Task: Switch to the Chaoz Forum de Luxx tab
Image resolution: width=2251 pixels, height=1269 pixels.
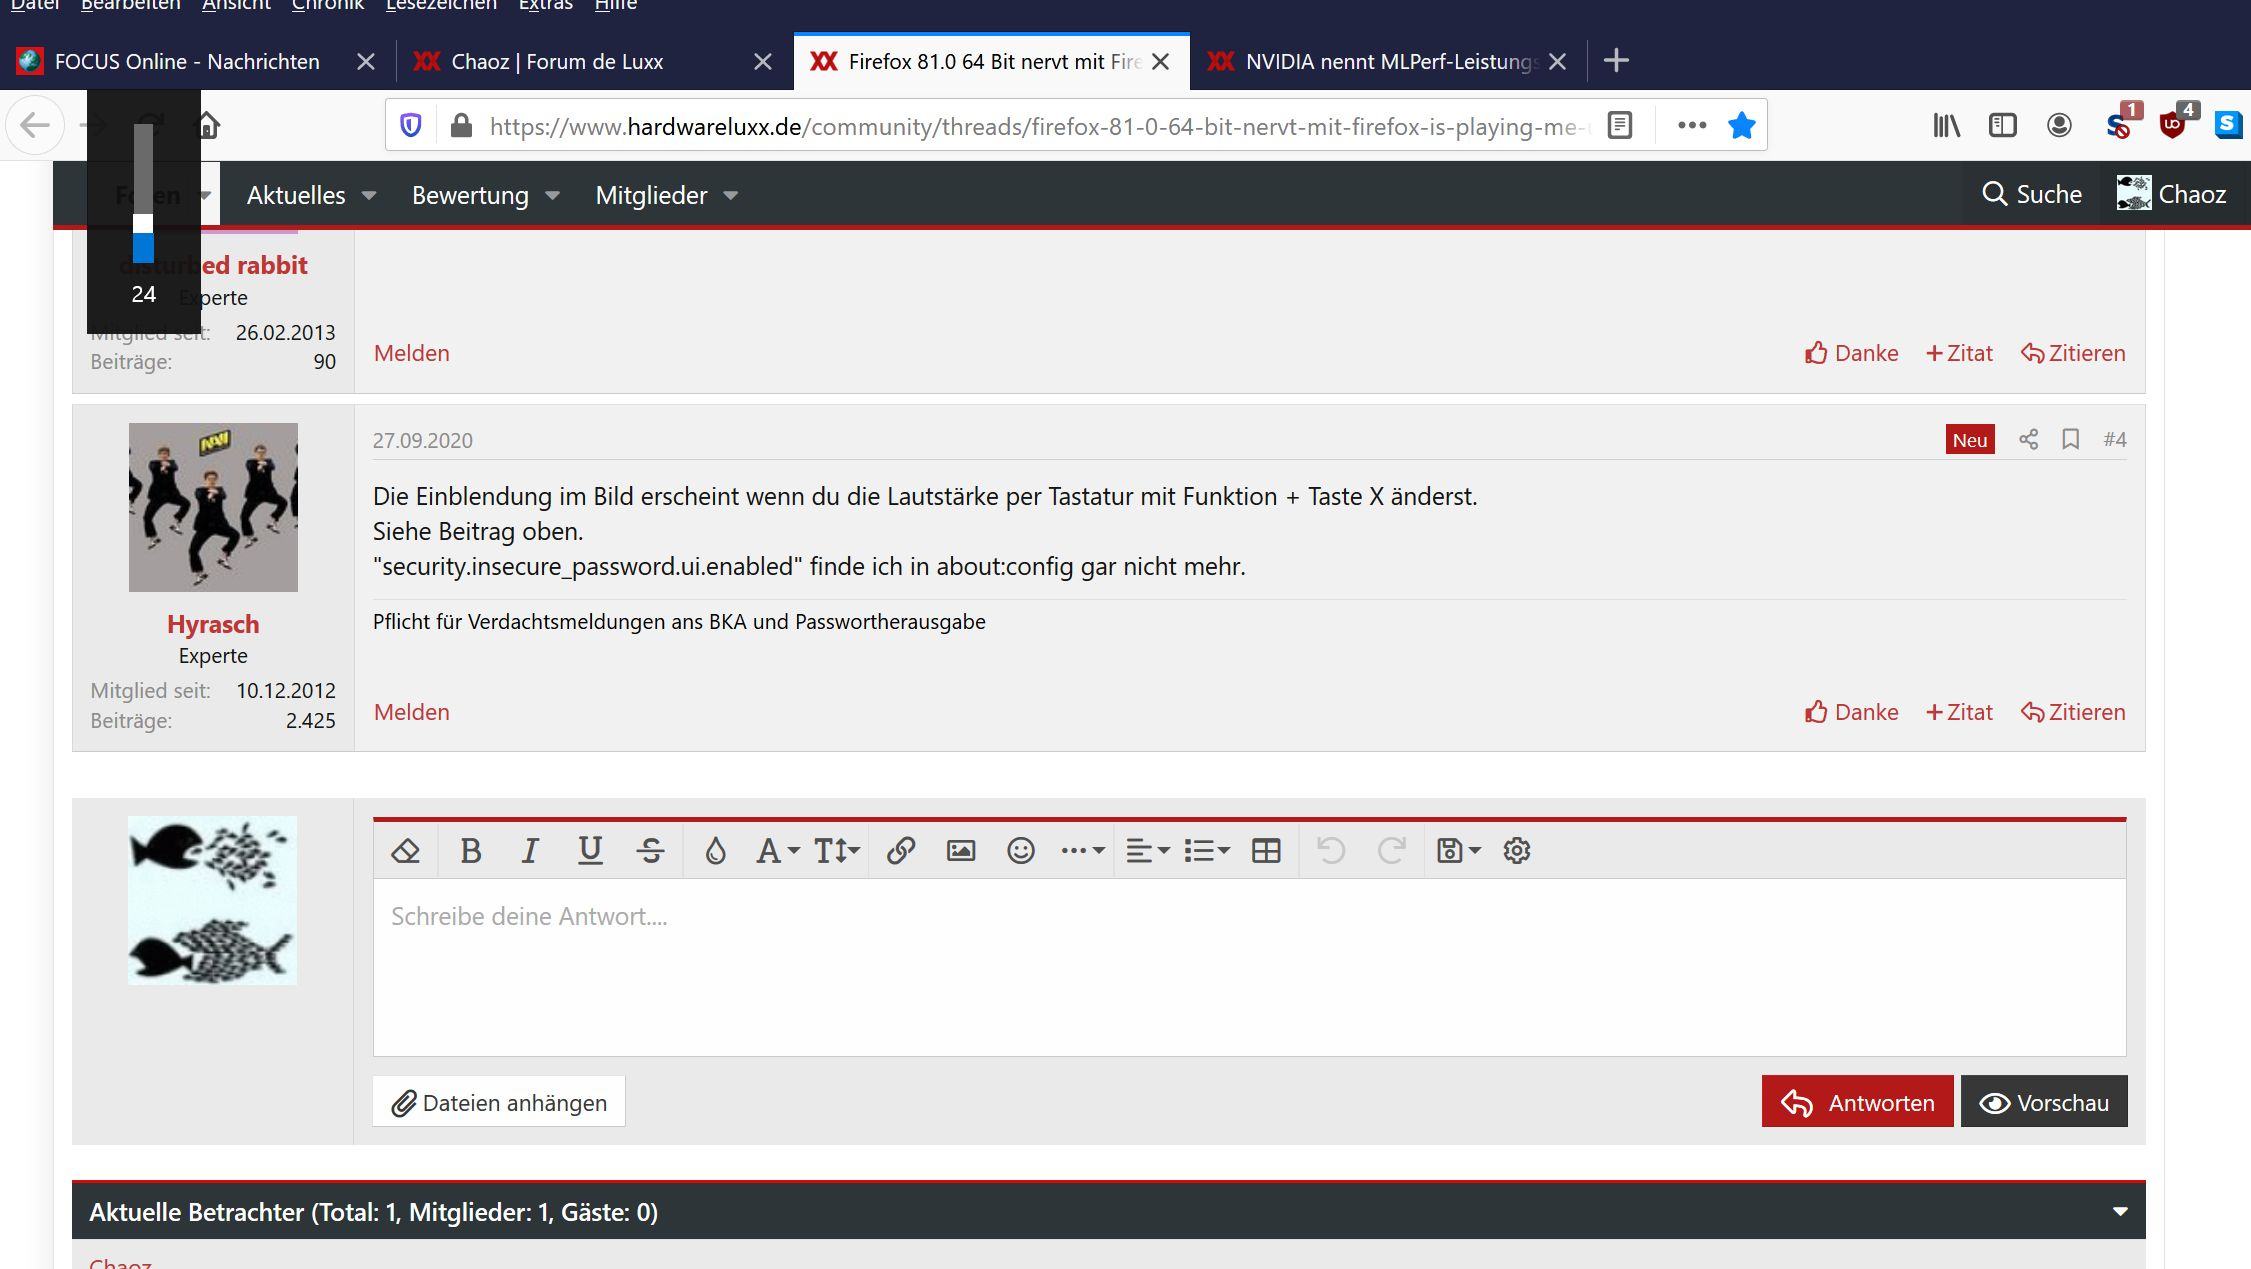Action: click(x=595, y=61)
